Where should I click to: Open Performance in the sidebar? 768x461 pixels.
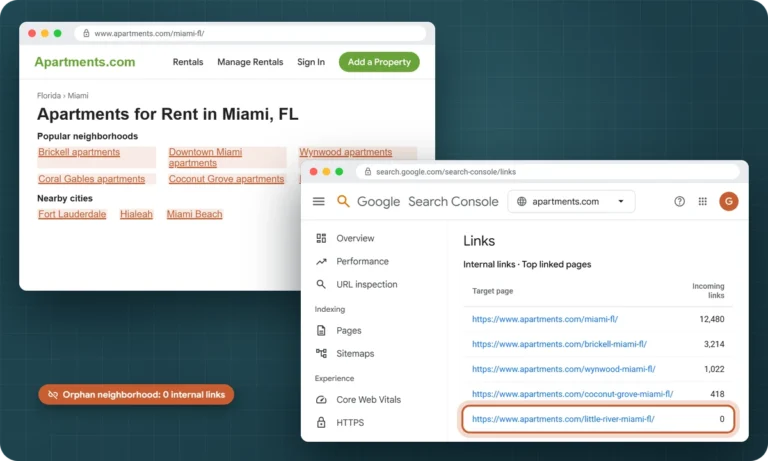[362, 262]
